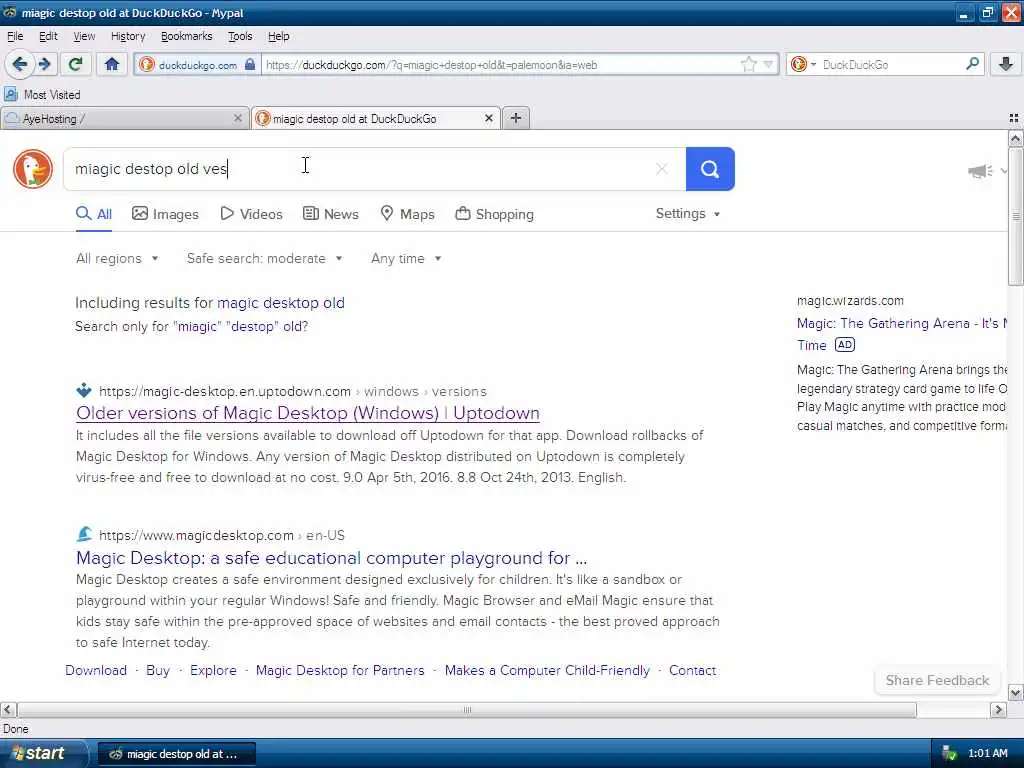The image size is (1024, 768).
Task: Clear the search query with X
Action: click(662, 169)
